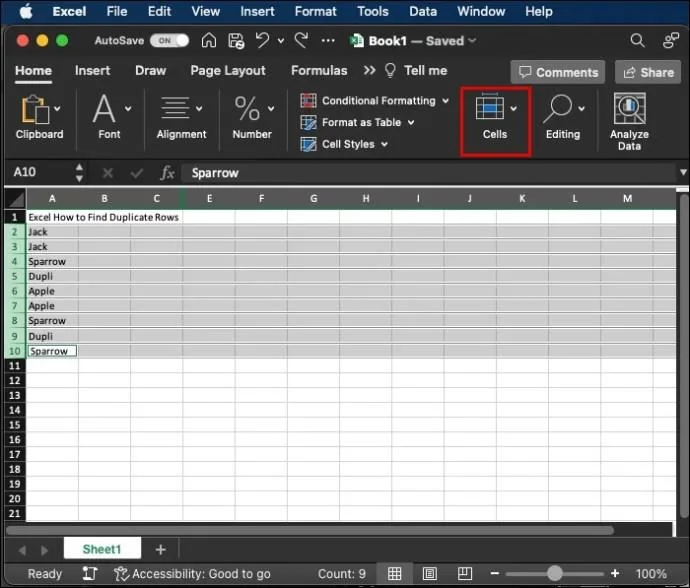Screen dimensions: 690x588
Task: Open the Formulas ribbon tab
Action: (319, 71)
